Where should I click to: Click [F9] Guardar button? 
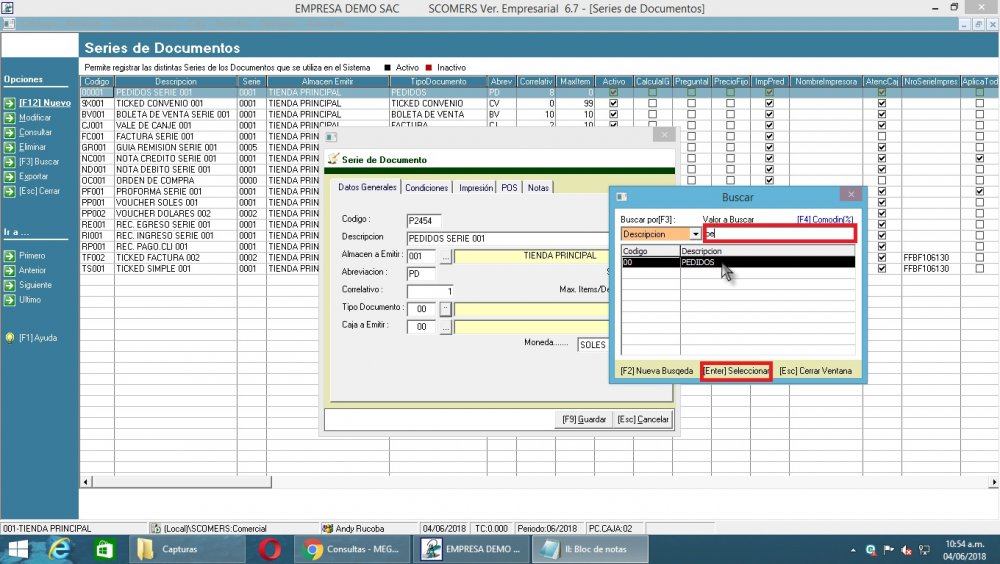point(584,419)
